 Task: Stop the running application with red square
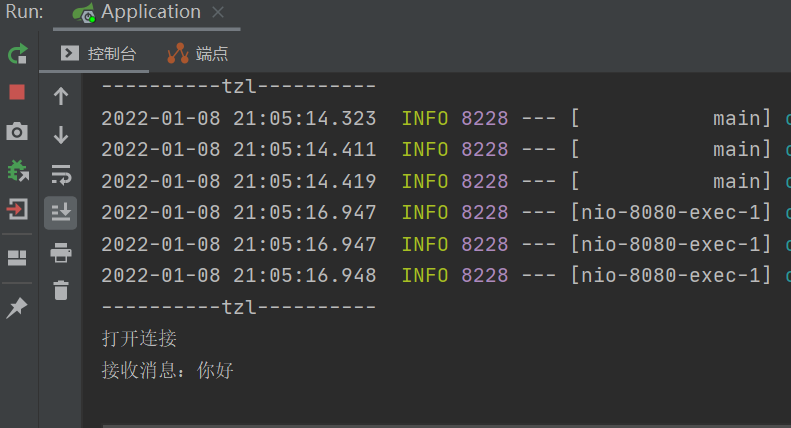point(17,92)
